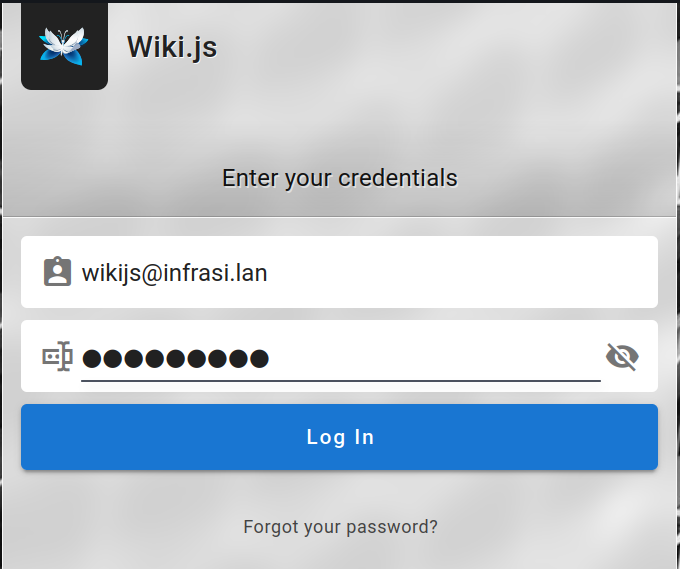Place cursor after wikijs@infrasi.lan text
This screenshot has height=569, width=680.
269,273
